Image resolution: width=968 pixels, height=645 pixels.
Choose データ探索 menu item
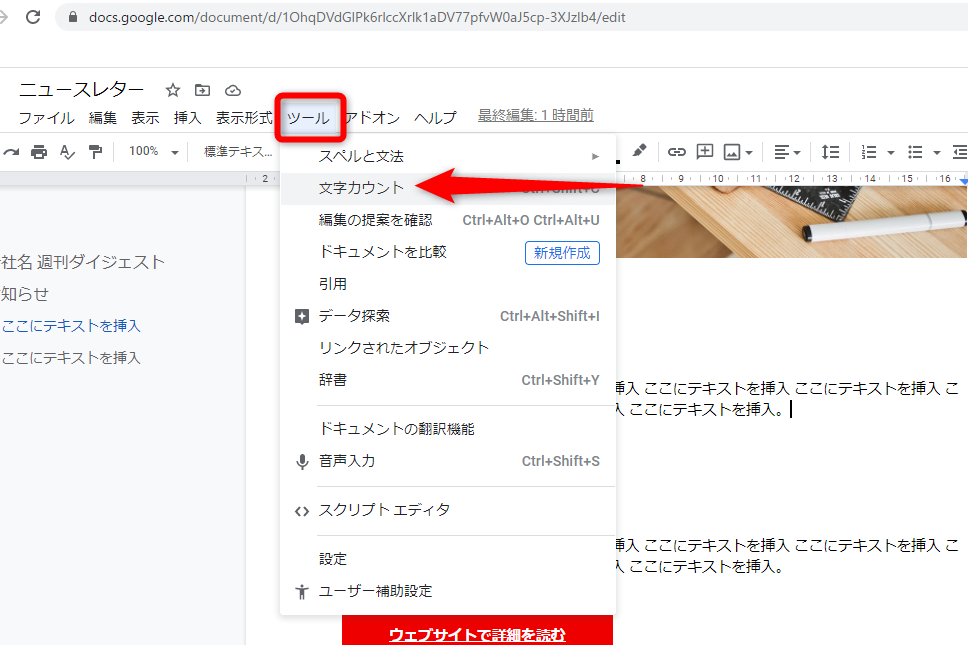[448, 316]
